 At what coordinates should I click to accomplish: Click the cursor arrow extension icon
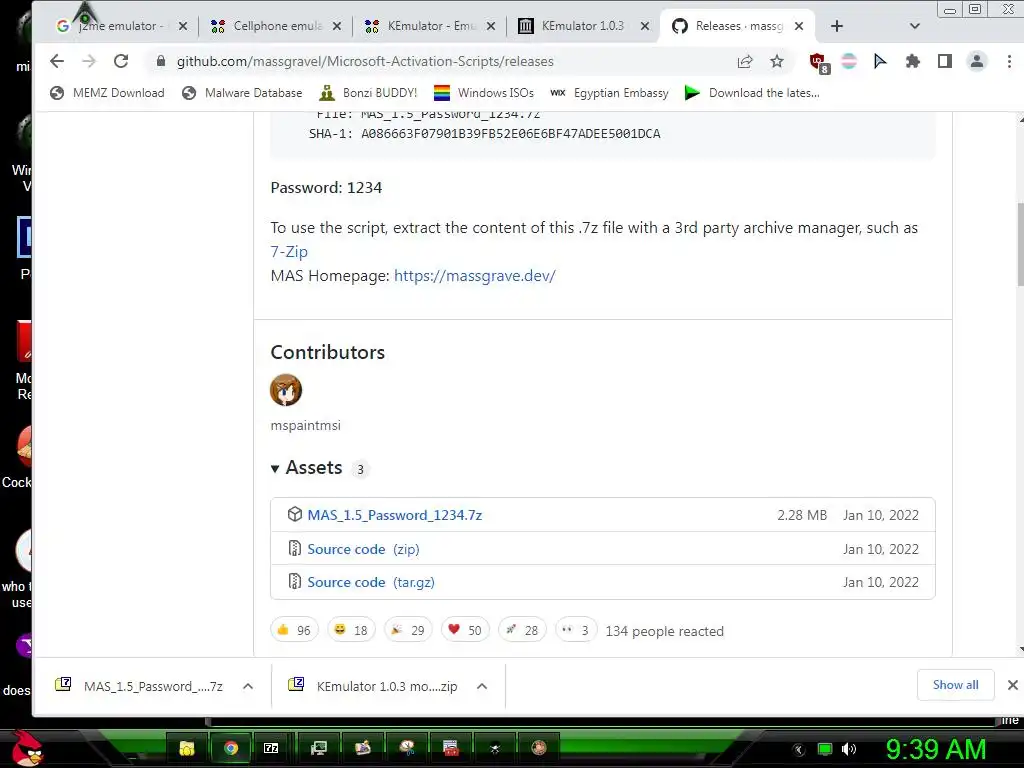click(x=880, y=61)
